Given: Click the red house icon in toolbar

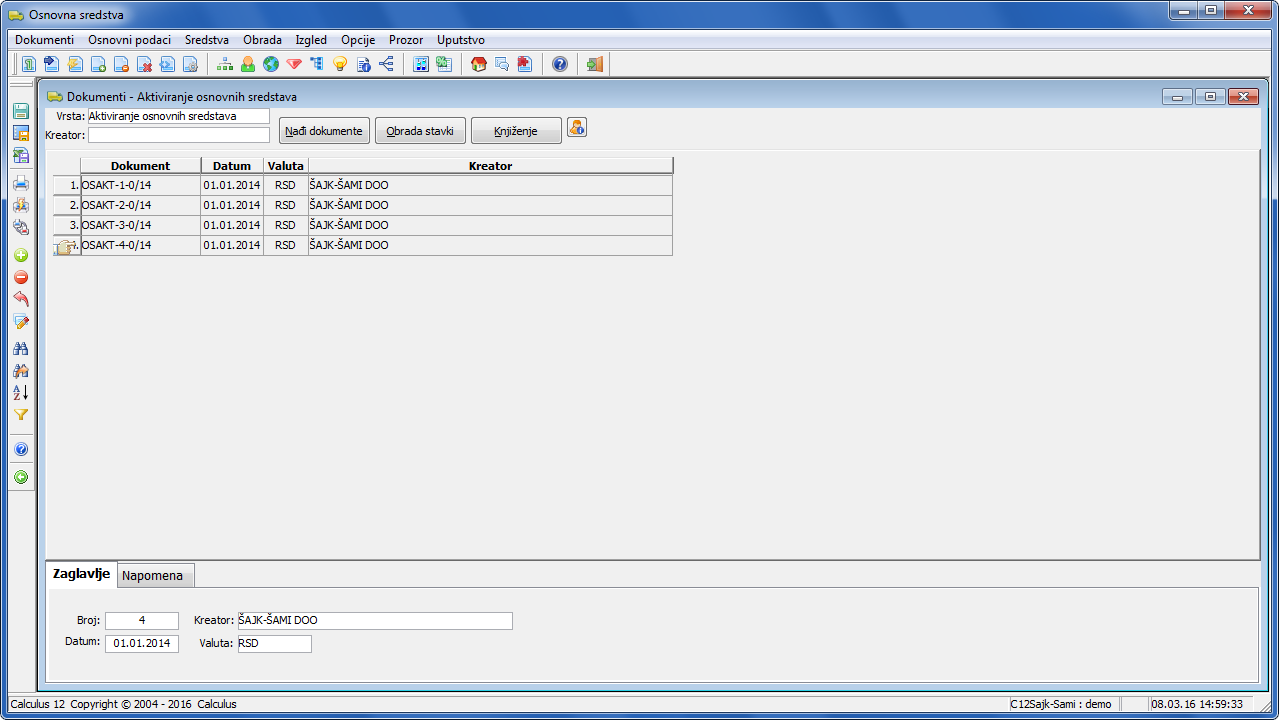Looking at the screenshot, I should 479,64.
